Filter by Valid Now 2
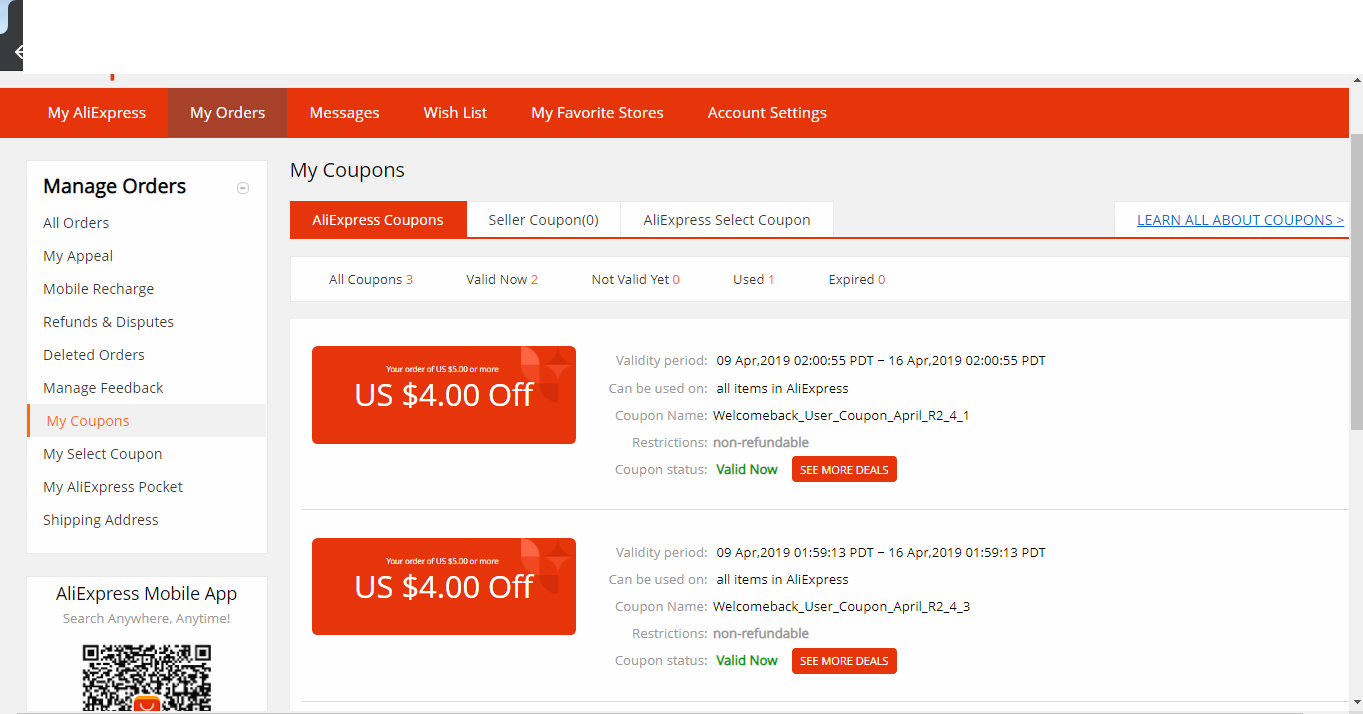This screenshot has height=714, width=1363. [502, 280]
